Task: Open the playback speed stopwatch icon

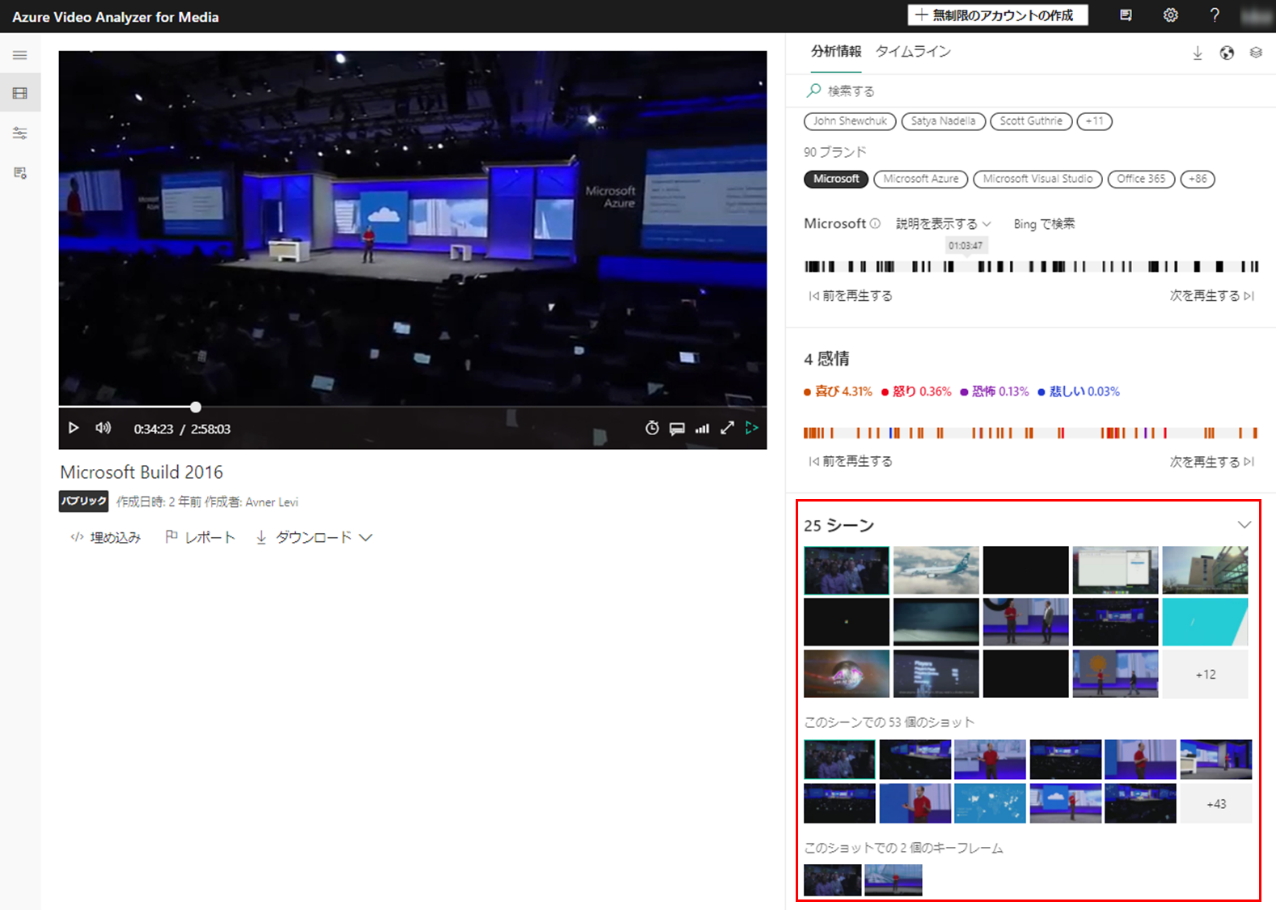Action: [x=652, y=428]
